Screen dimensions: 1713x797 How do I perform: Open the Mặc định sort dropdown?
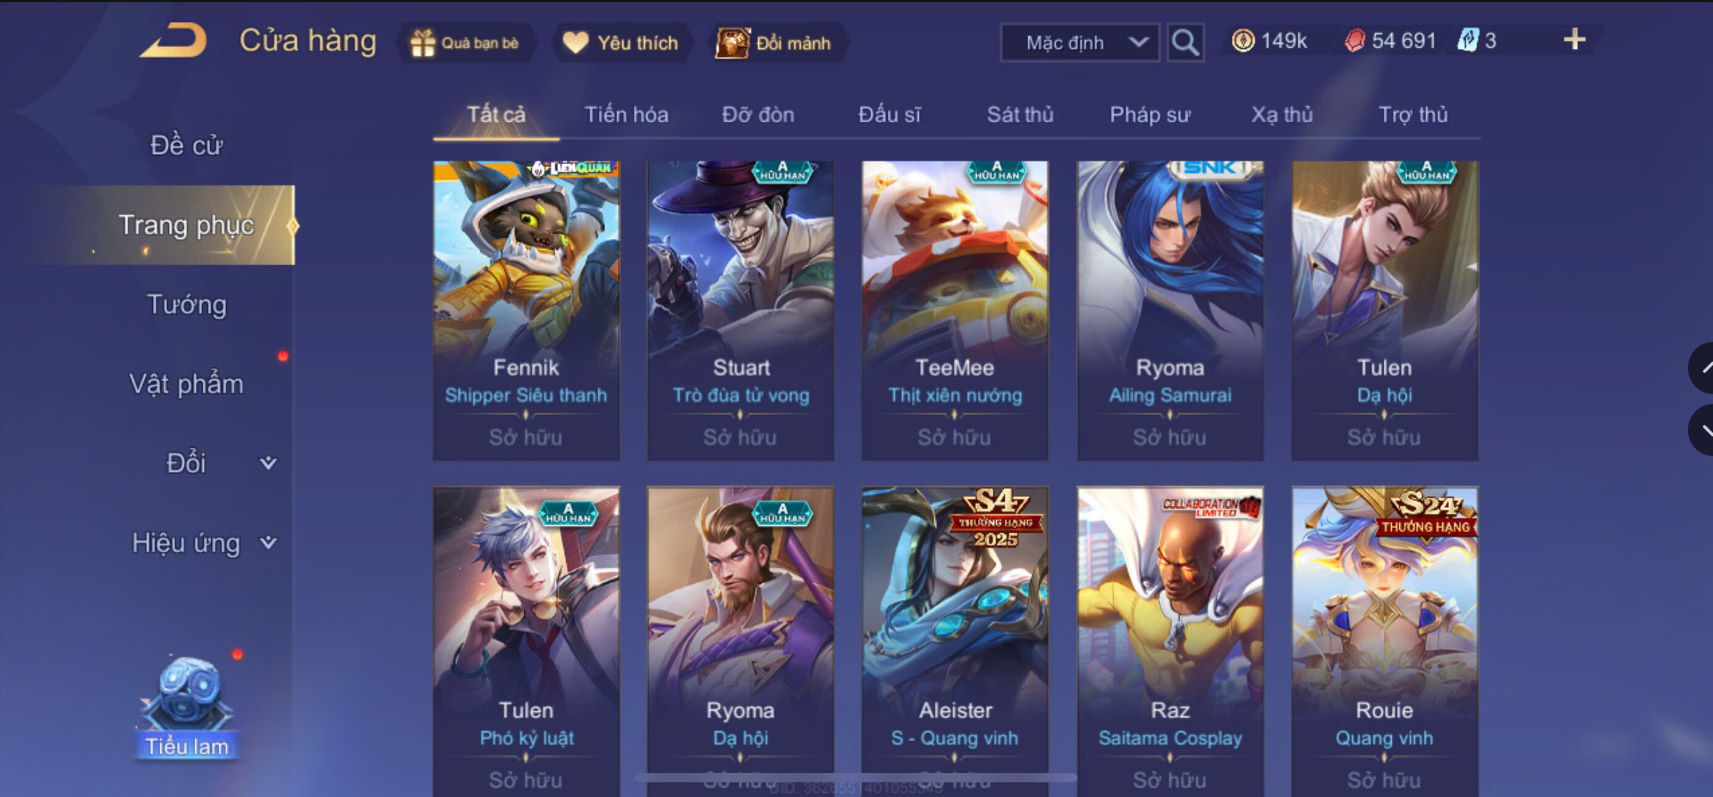point(1080,43)
